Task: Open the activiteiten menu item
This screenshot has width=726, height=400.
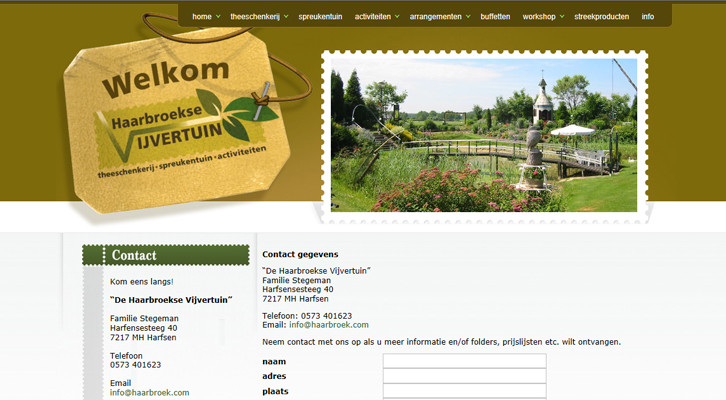Action: point(373,17)
